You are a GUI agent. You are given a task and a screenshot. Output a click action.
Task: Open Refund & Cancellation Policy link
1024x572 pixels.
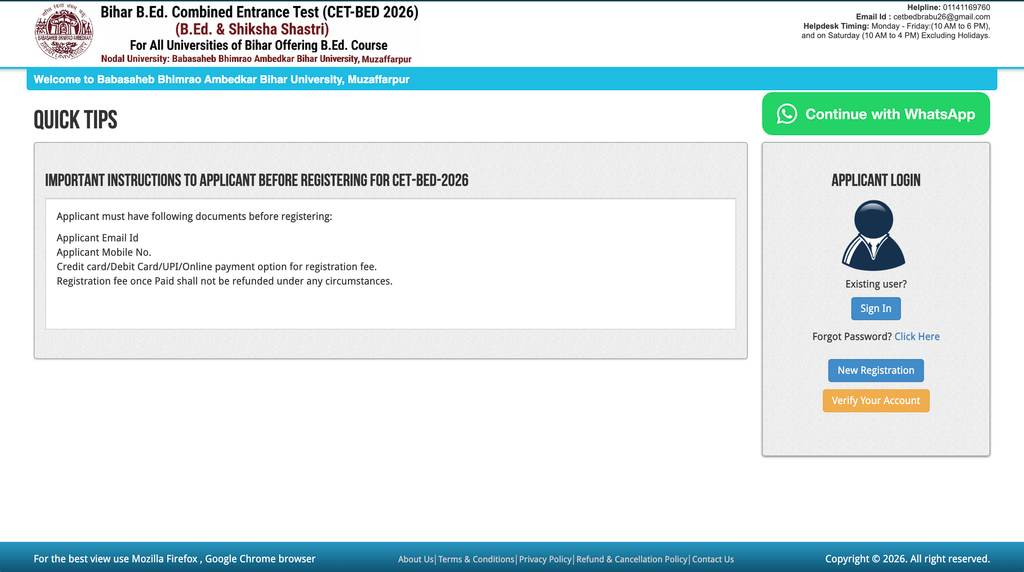(x=632, y=560)
